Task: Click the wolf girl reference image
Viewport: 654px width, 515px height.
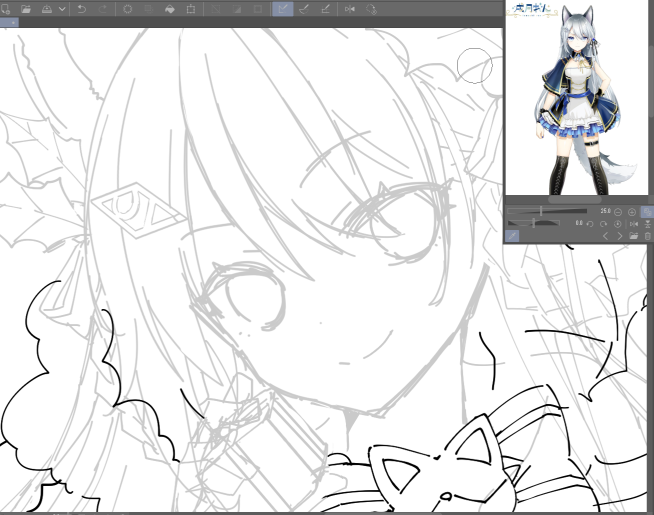Action: coord(578,99)
